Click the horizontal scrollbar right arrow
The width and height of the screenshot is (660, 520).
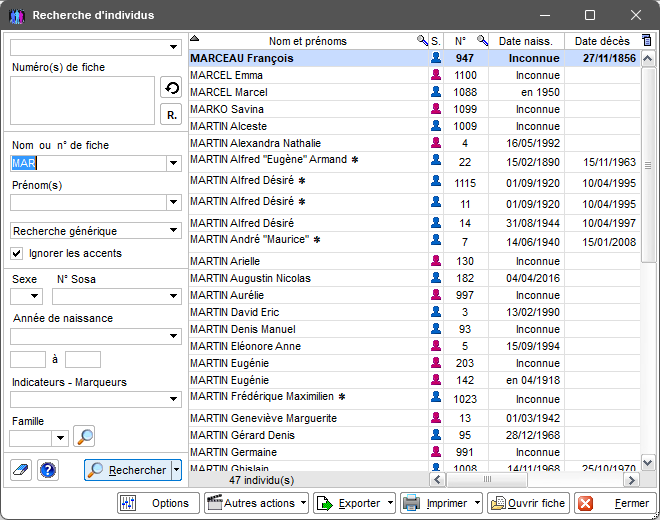pos(631,480)
